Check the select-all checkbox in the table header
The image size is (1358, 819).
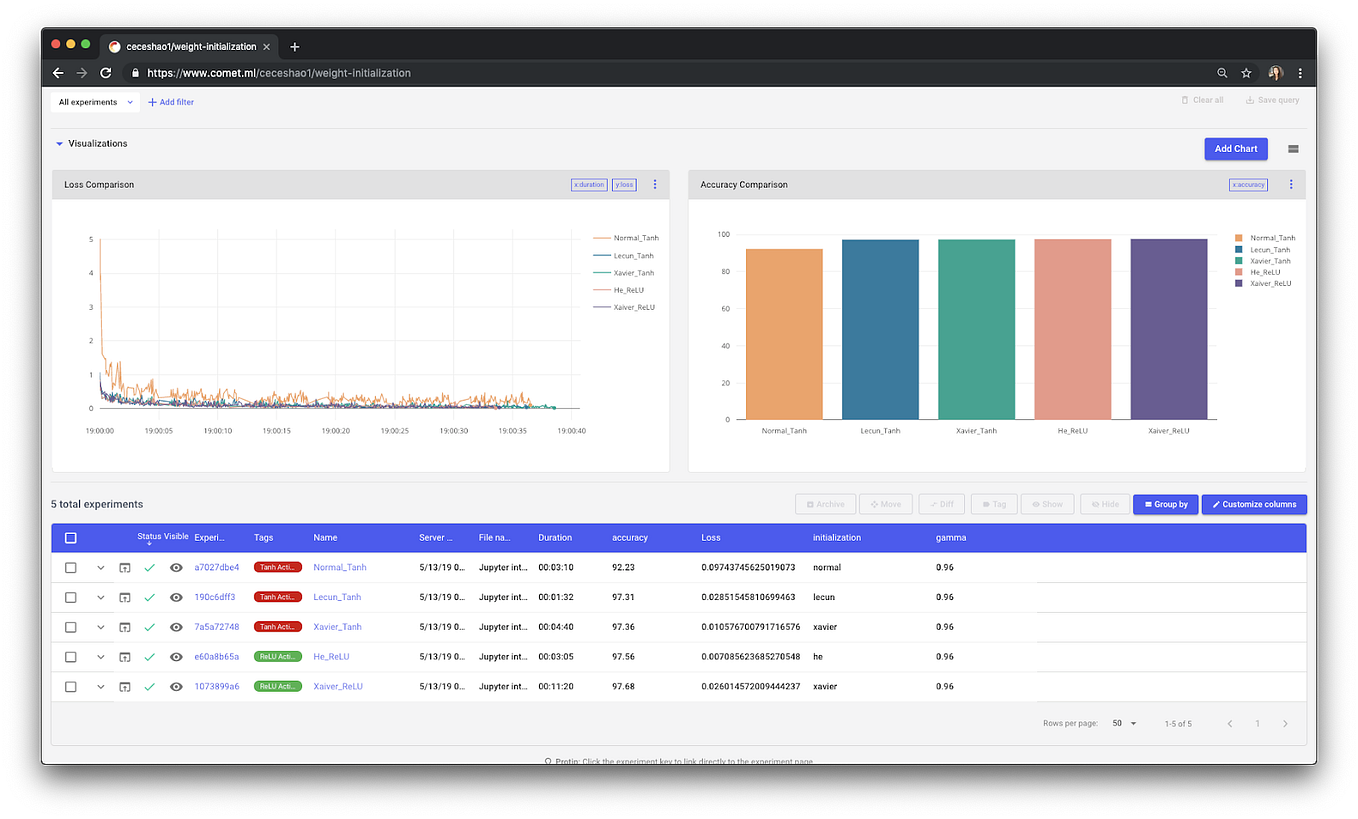(x=70, y=537)
